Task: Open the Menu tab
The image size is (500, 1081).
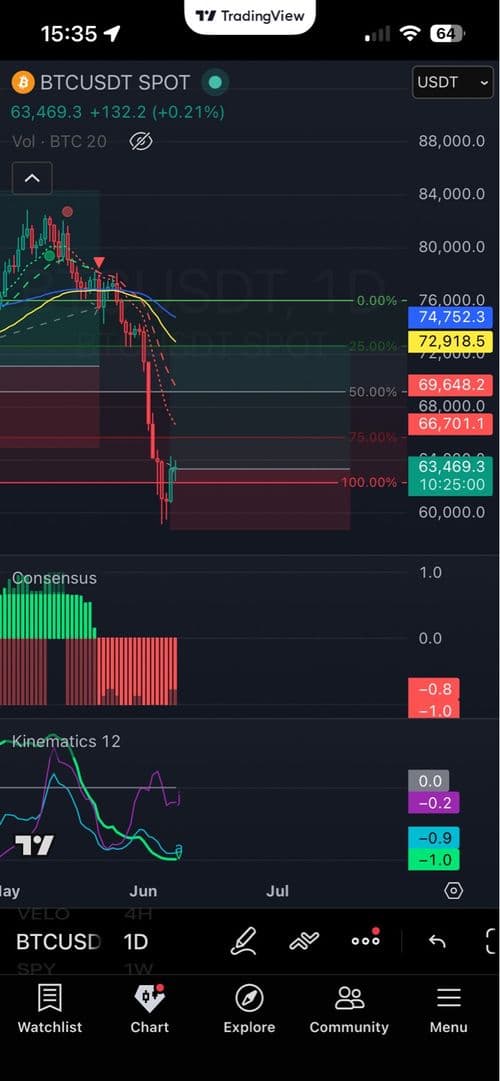Action: point(448,1009)
